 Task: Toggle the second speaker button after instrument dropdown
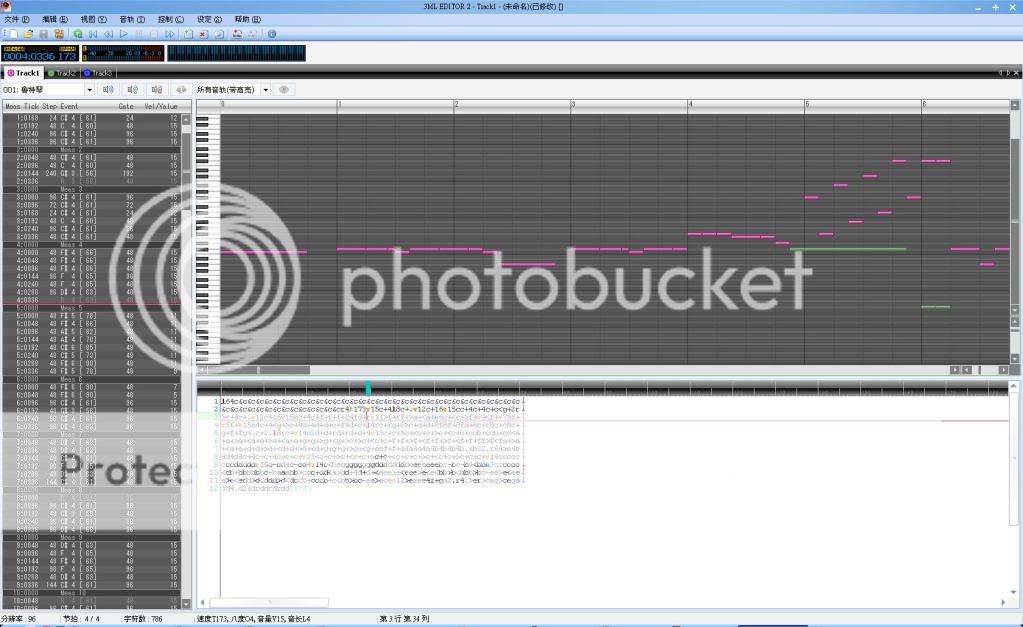(x=132, y=90)
